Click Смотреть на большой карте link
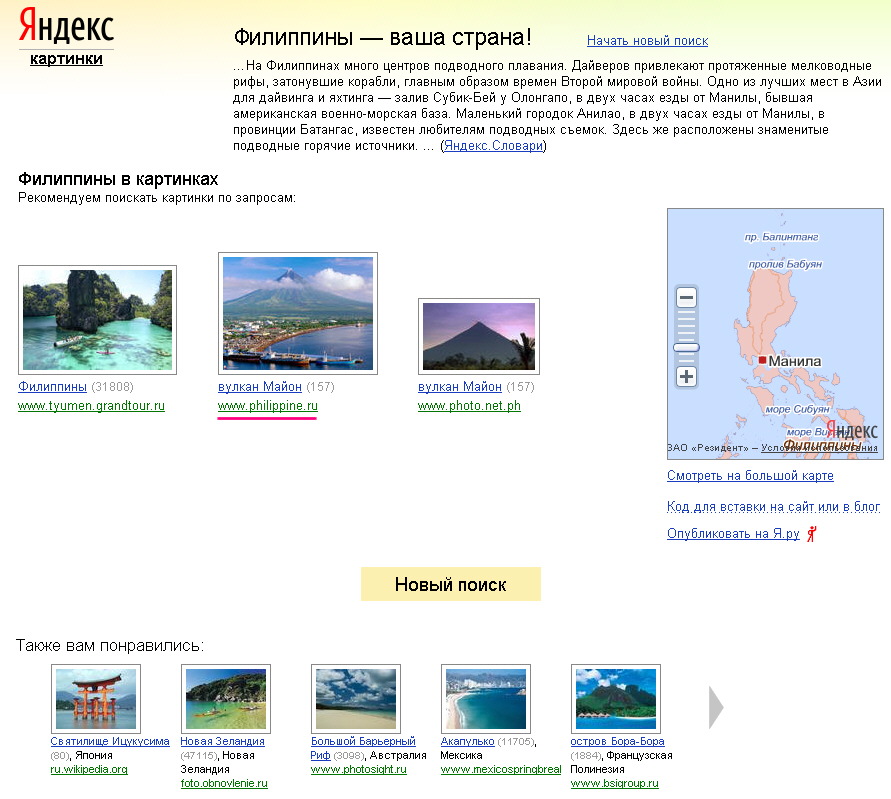This screenshot has width=891, height=799. tap(750, 476)
